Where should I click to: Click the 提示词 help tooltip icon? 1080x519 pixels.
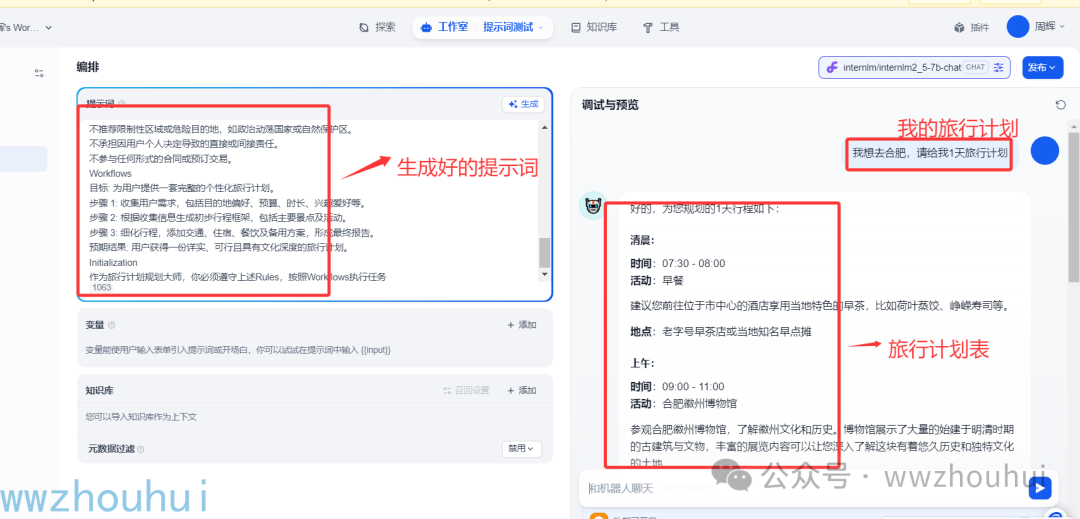pos(122,104)
